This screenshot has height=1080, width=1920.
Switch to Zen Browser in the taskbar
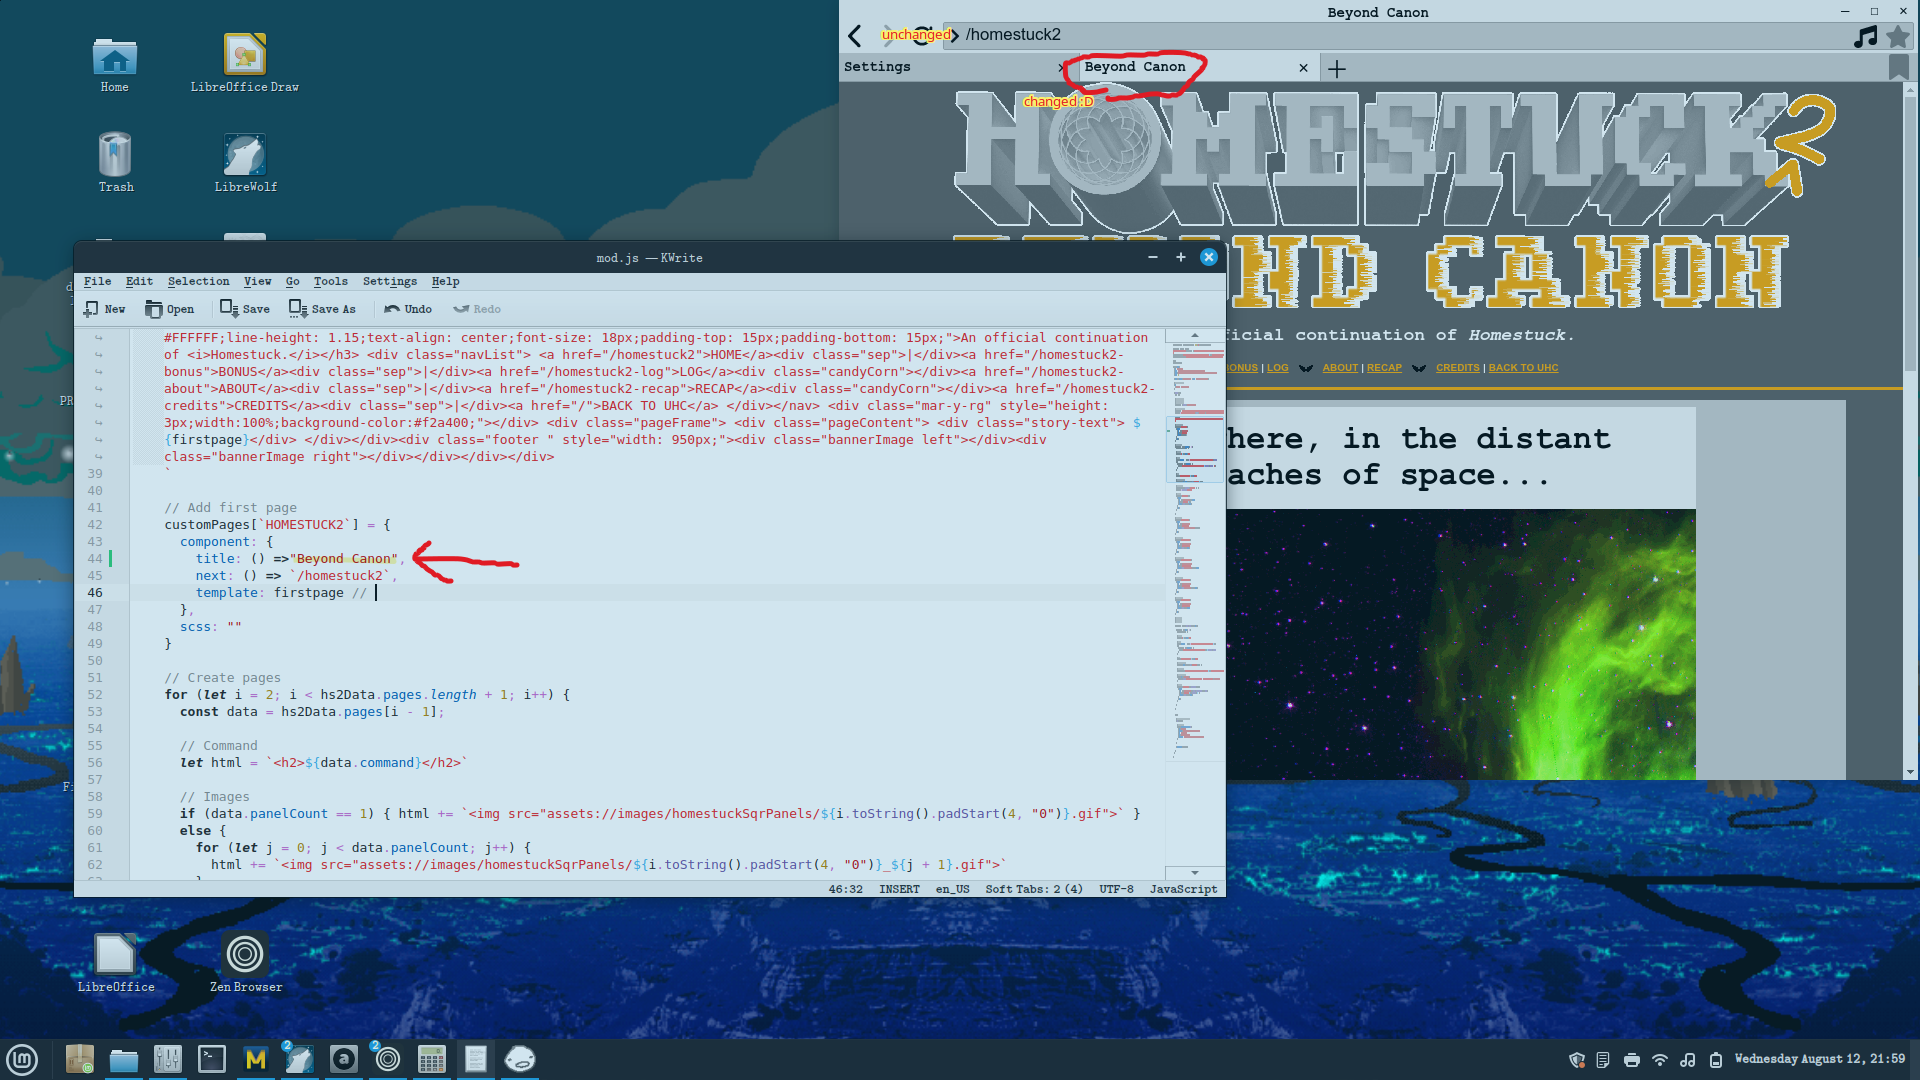click(388, 1059)
